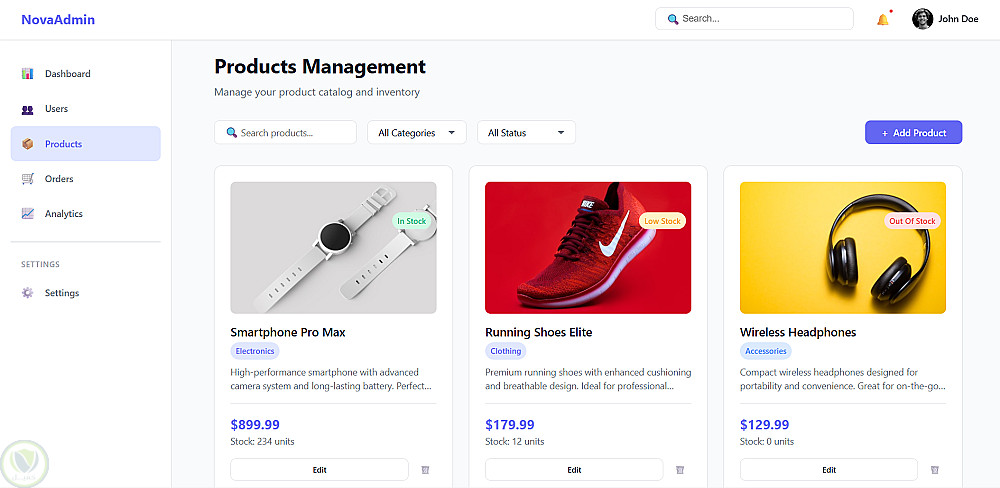Go to Users in the sidebar
Viewport: 1000px width, 488px height.
point(56,109)
